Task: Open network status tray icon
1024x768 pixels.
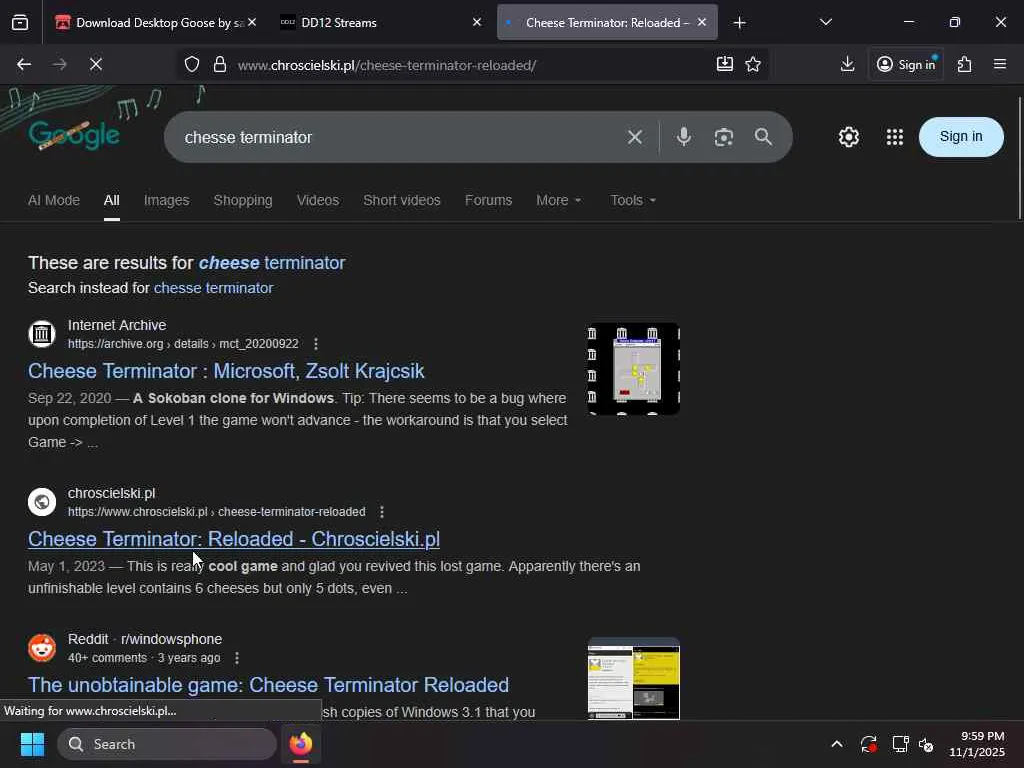Action: coord(900,744)
